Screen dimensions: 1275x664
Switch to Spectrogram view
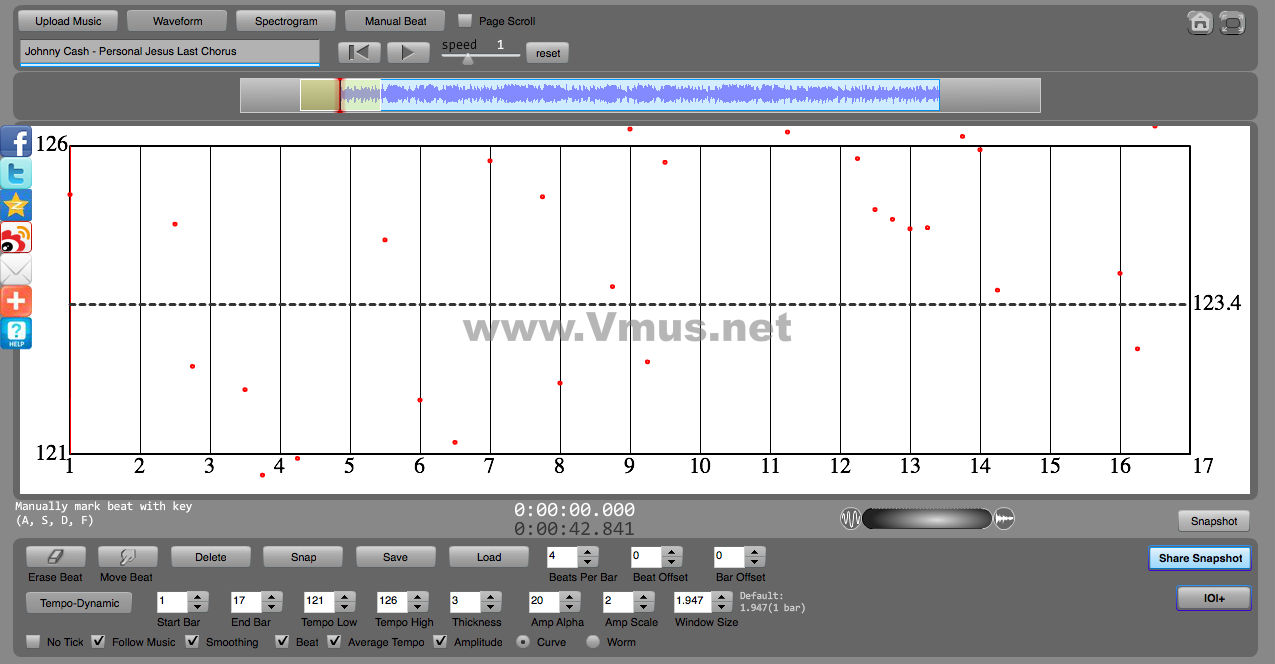286,21
